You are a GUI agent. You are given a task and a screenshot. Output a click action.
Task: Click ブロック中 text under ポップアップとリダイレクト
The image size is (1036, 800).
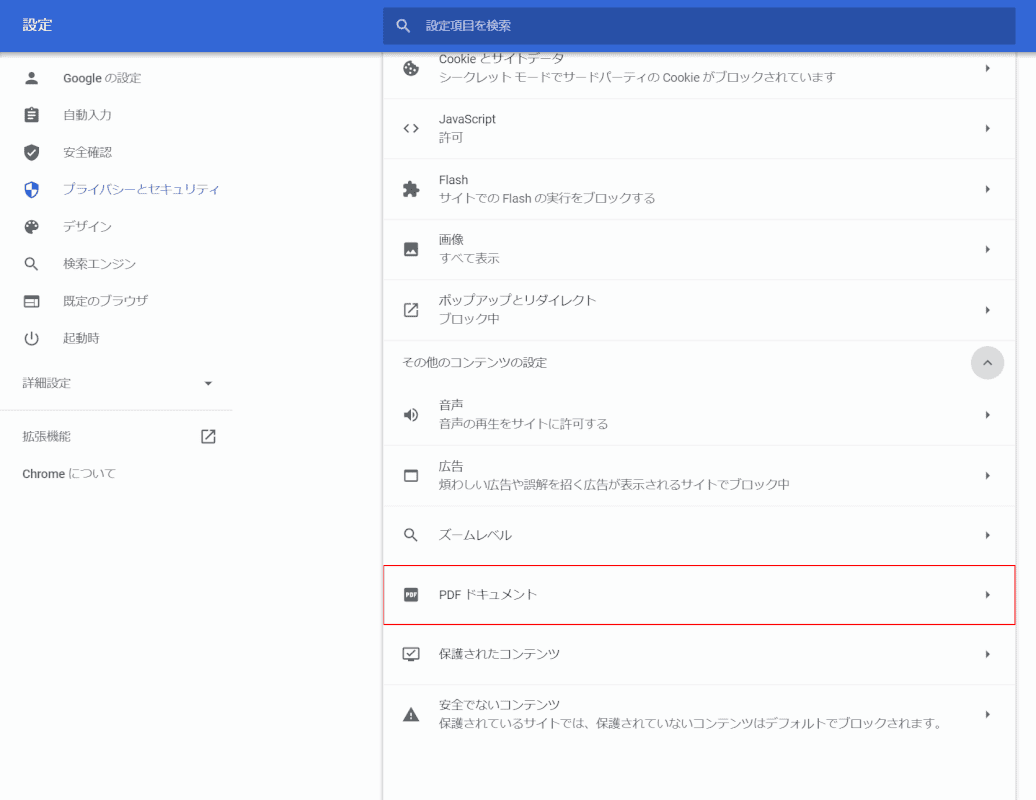[469, 318]
